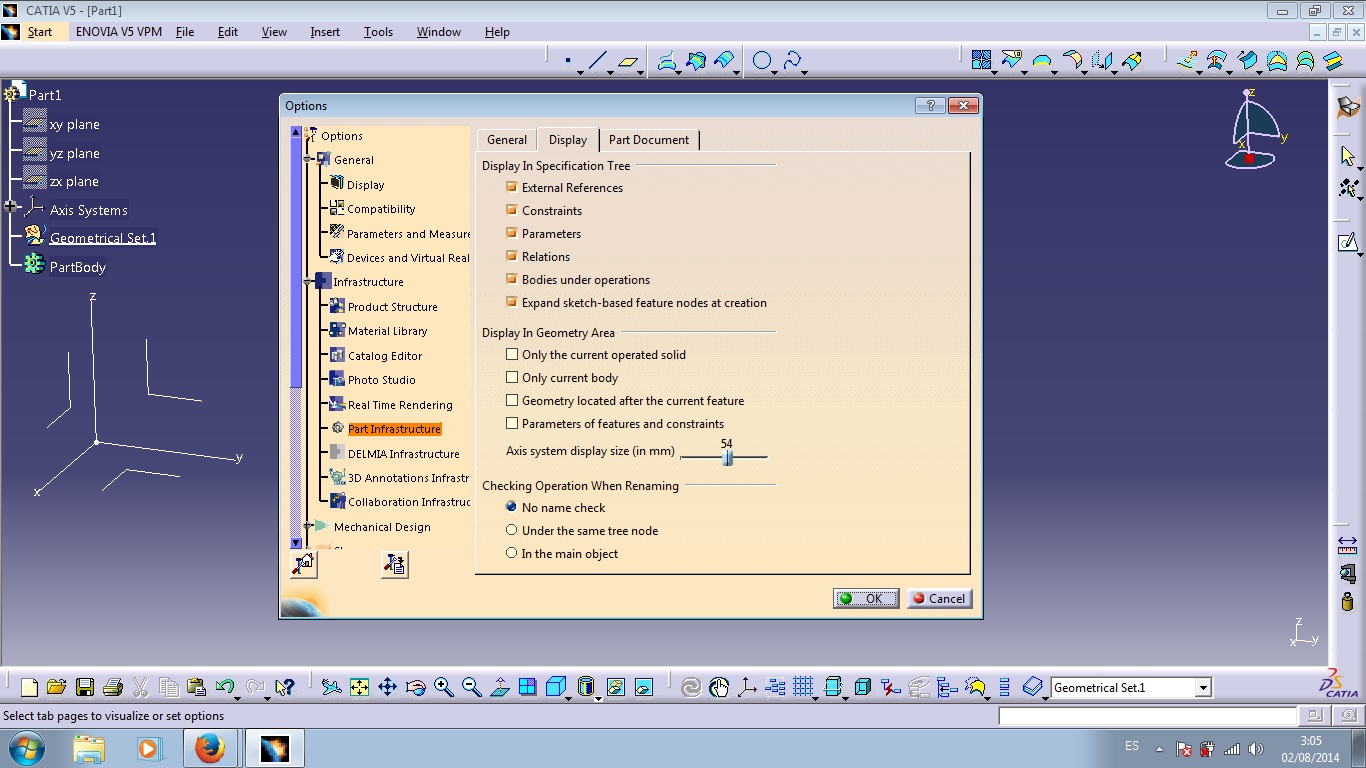Enable Only the current operated solid
The image size is (1366, 768).
(x=512, y=354)
